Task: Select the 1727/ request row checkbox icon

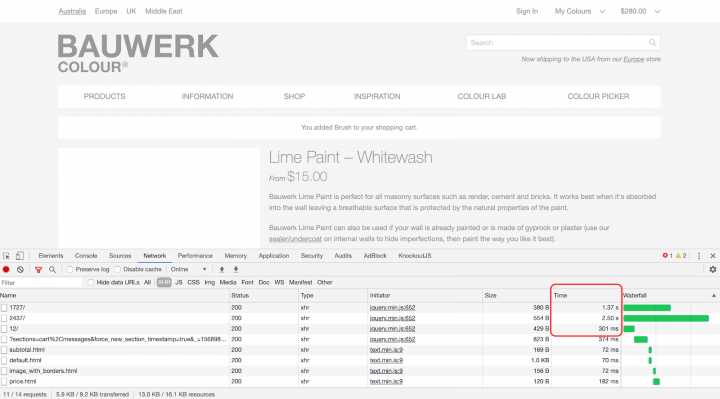Action: (x=4, y=308)
